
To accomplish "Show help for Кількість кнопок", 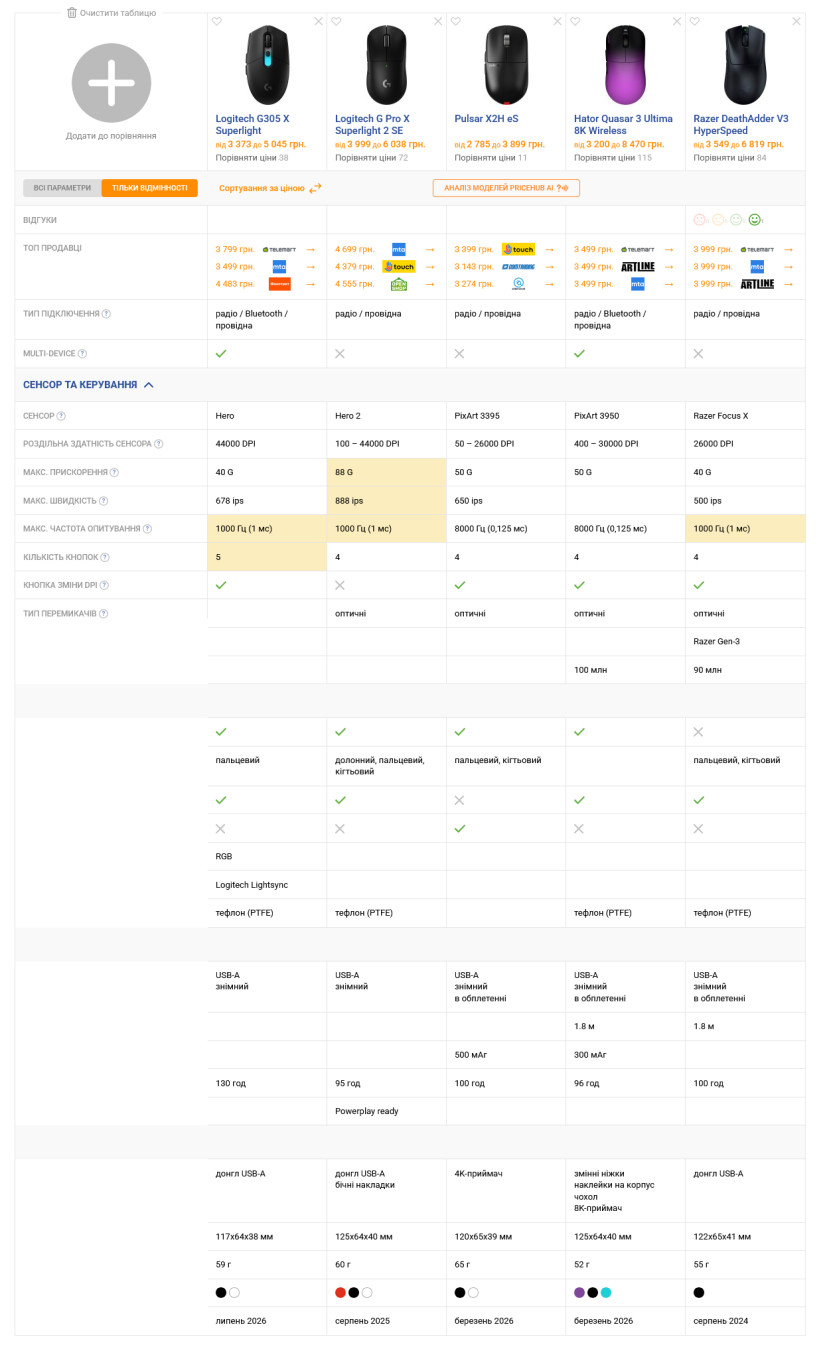I will pos(105,557).
